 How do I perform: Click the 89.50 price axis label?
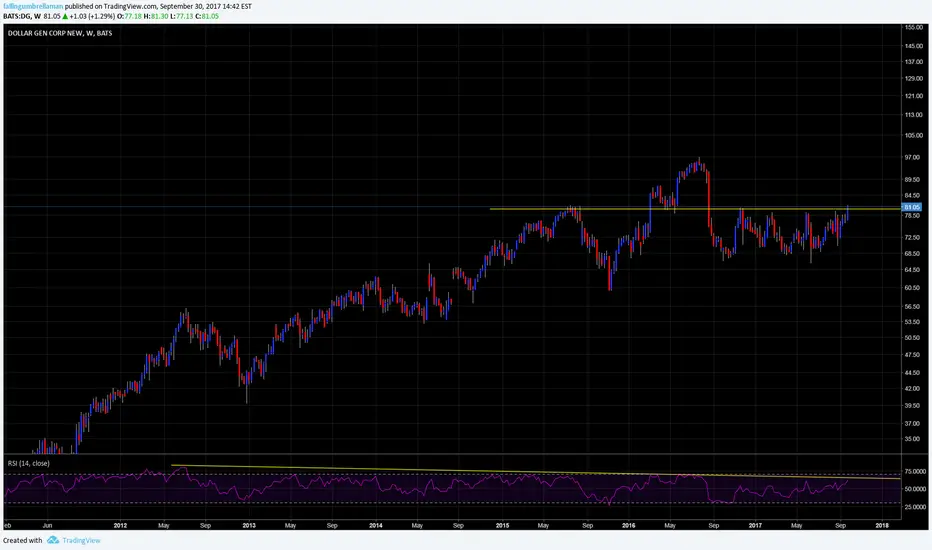[x=912, y=179]
